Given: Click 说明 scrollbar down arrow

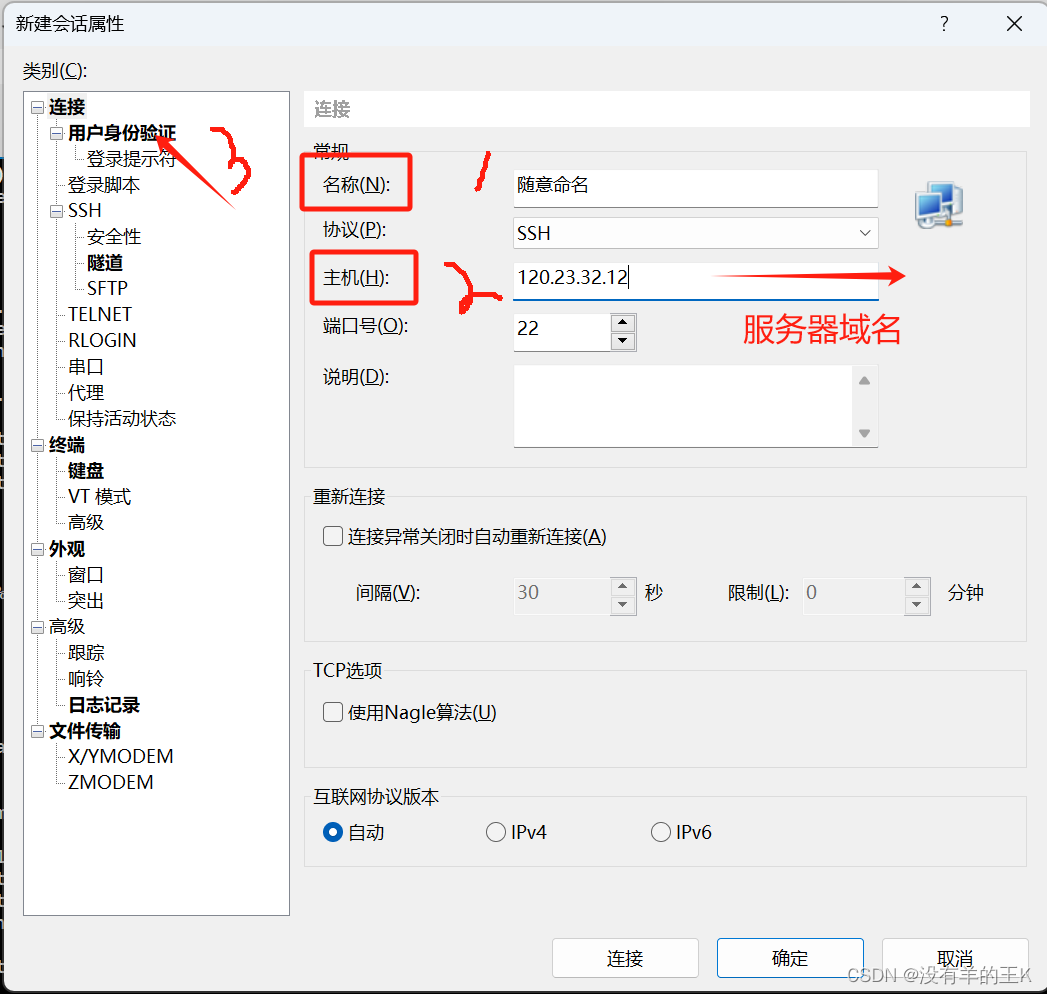Looking at the screenshot, I should coord(865,433).
